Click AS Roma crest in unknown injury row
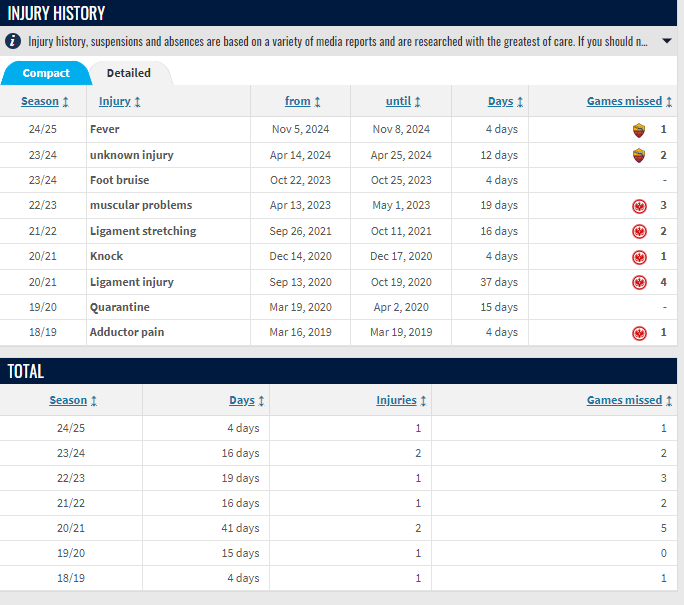This screenshot has width=684, height=605. click(639, 155)
